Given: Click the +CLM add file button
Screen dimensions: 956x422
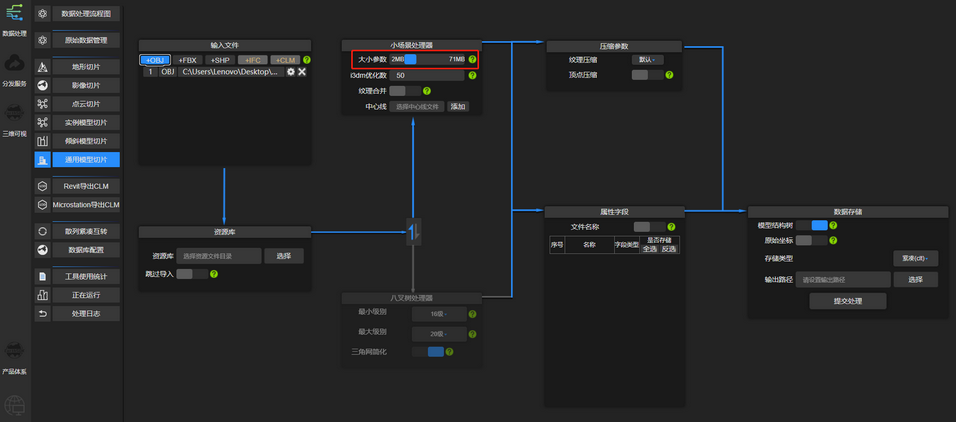Looking at the screenshot, I should point(285,60).
